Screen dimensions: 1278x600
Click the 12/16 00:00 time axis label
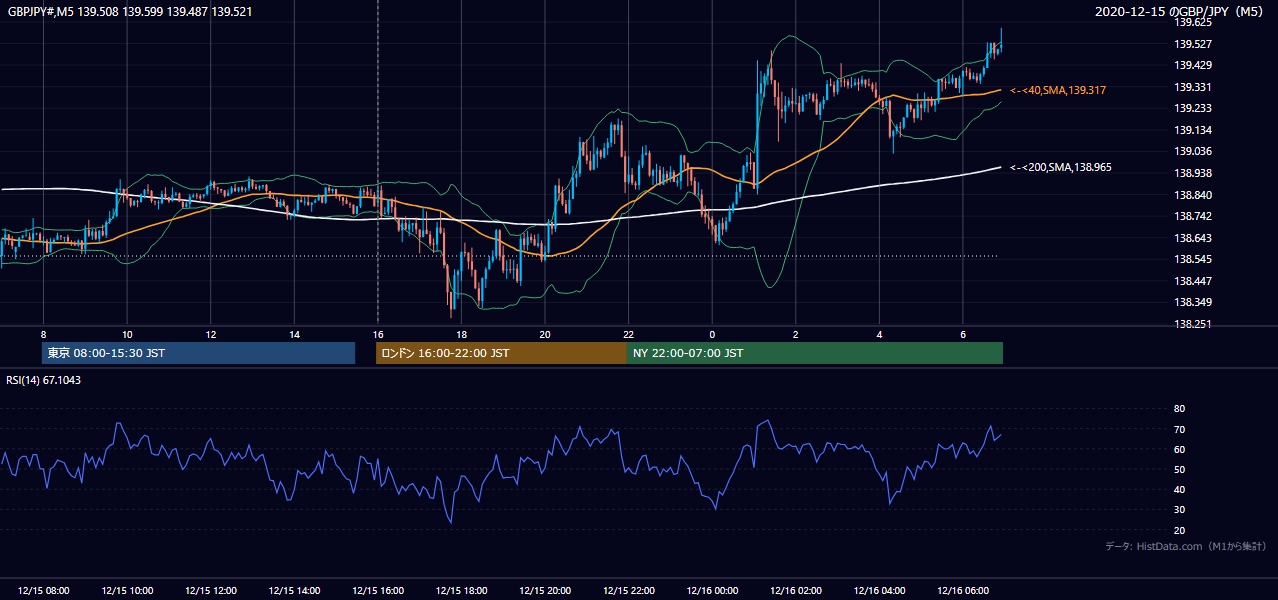click(712, 591)
